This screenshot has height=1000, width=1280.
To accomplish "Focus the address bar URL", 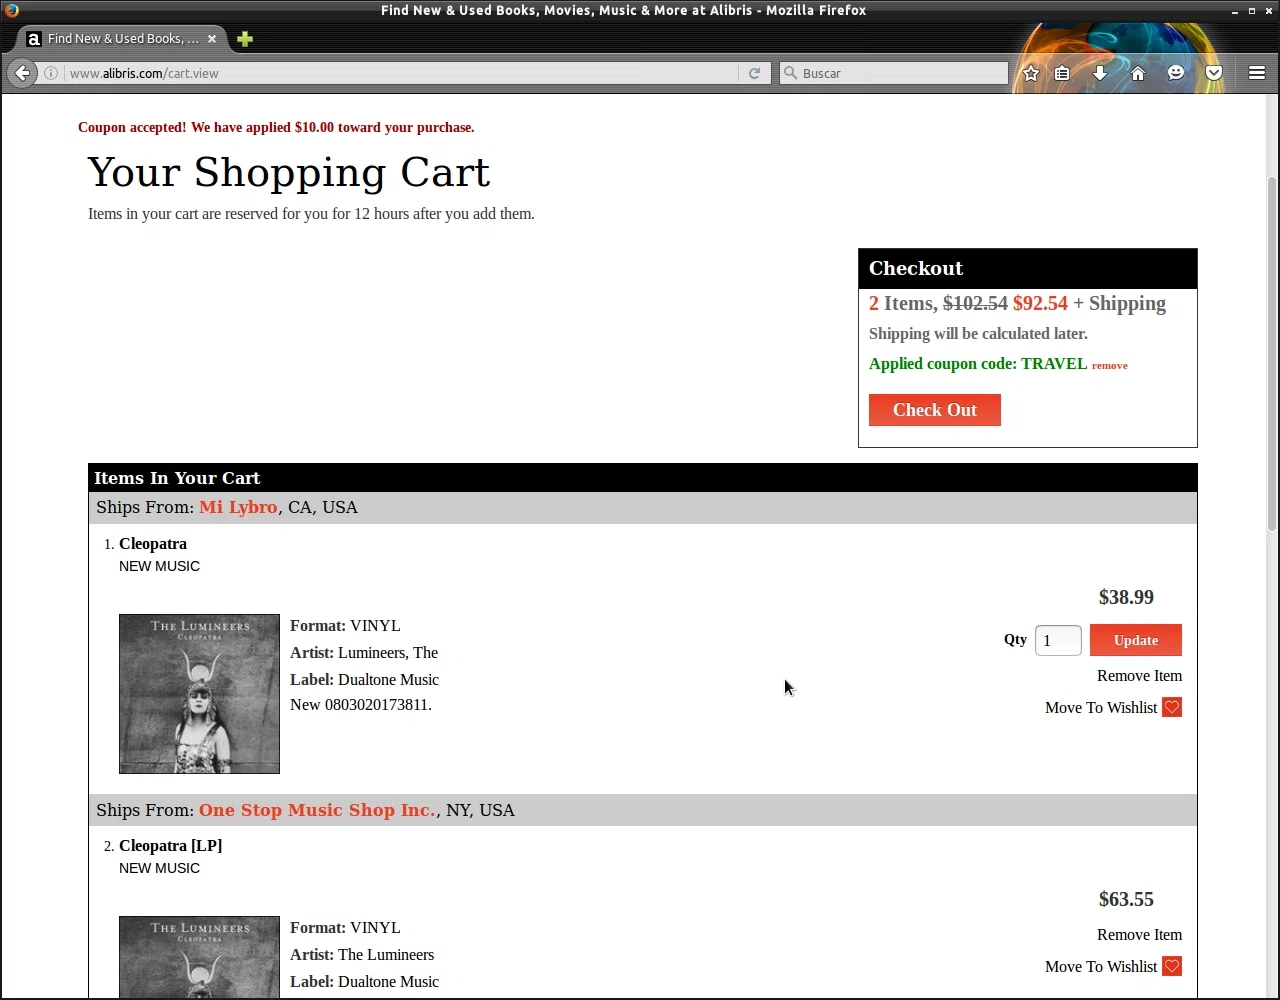I will (x=400, y=73).
